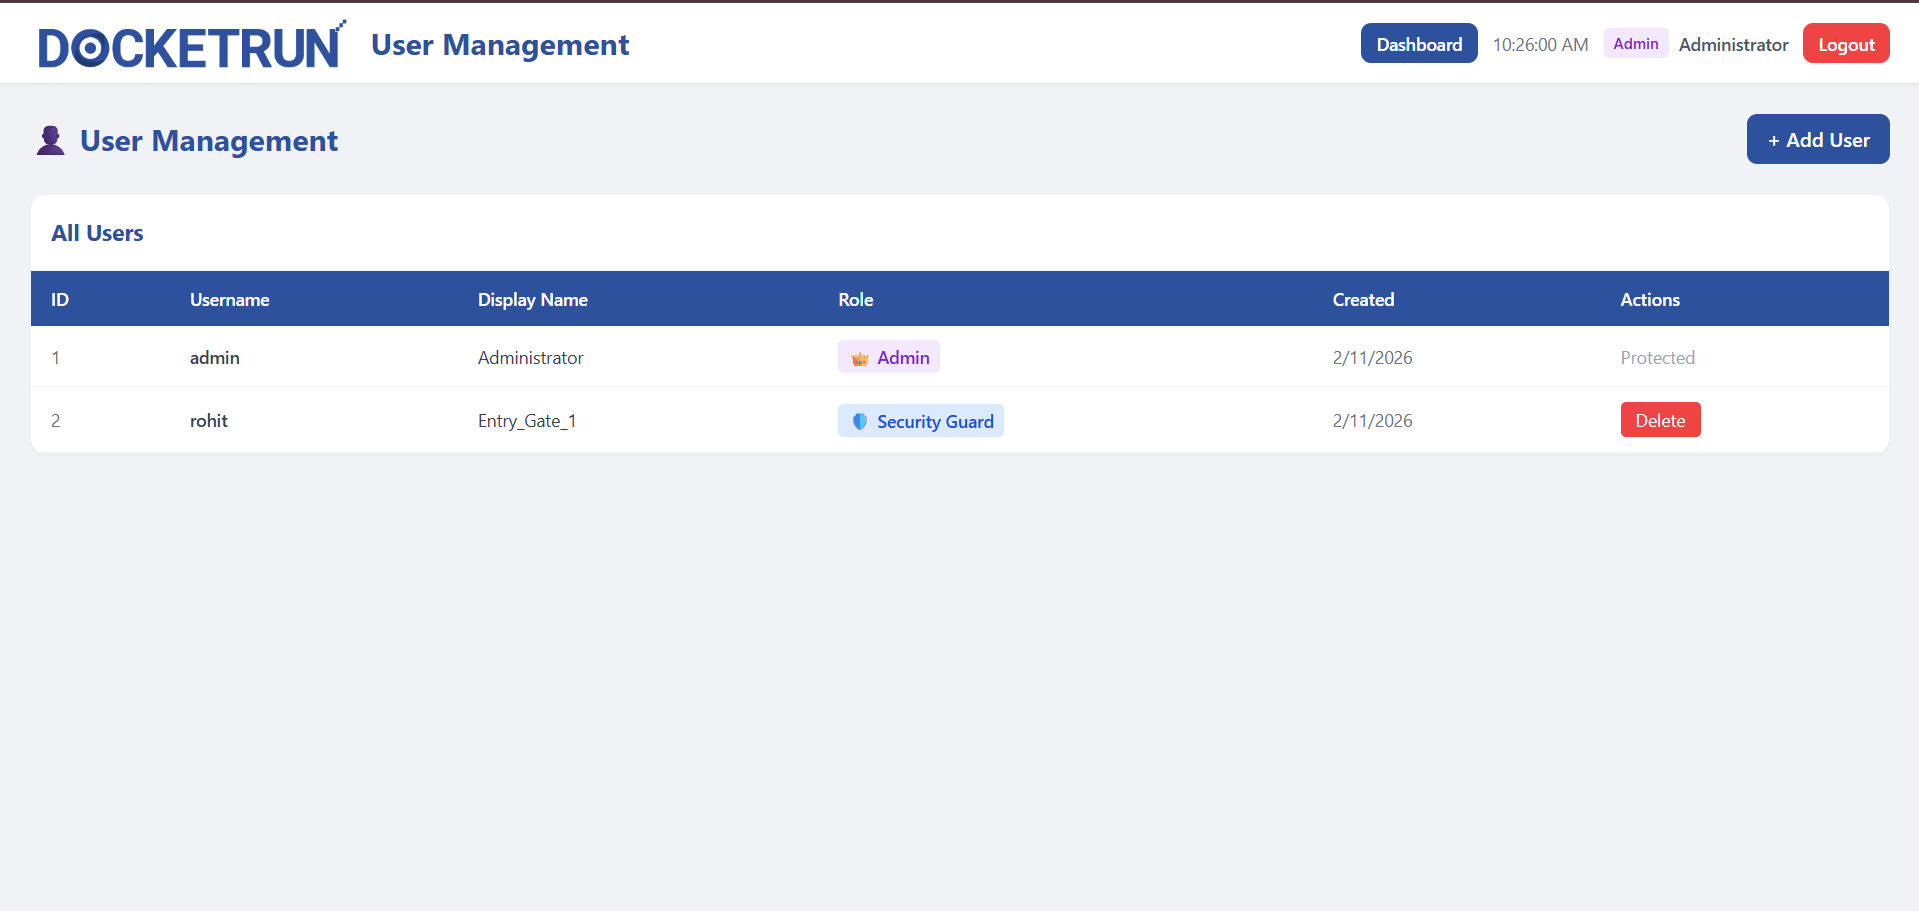Image resolution: width=1919 pixels, height=911 pixels.
Task: Select the ID column header
Action: [x=60, y=300]
